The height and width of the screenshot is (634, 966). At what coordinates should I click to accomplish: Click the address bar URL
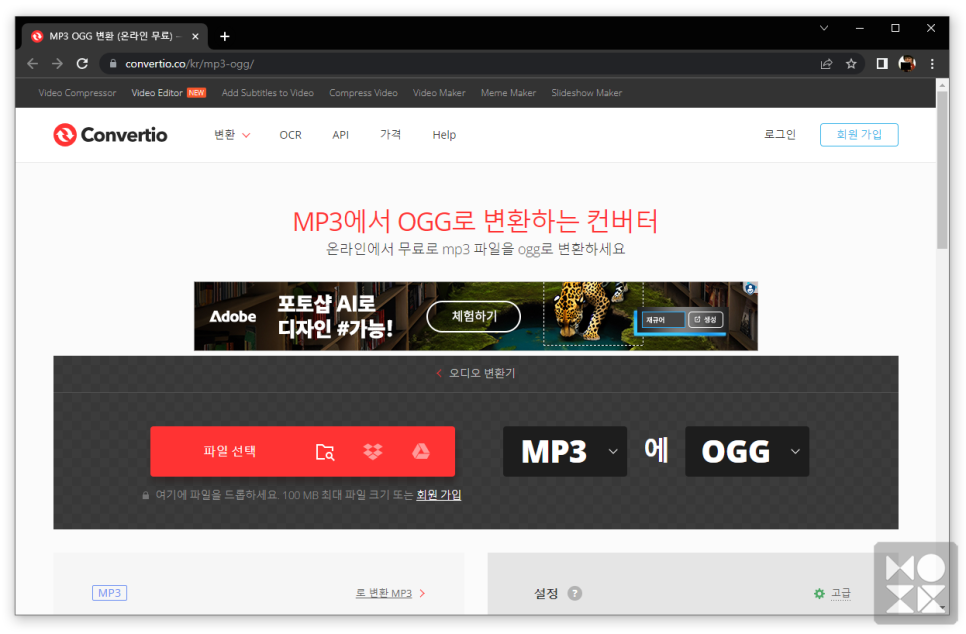click(190, 63)
